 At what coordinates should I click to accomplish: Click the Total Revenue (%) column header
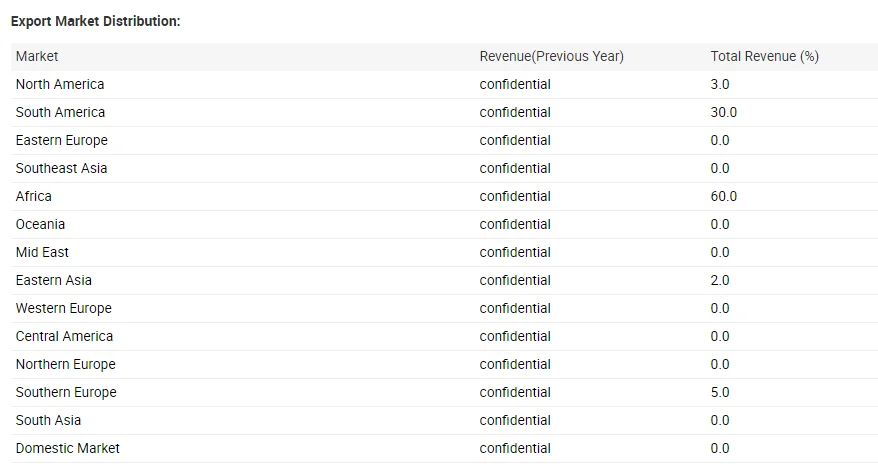point(764,56)
